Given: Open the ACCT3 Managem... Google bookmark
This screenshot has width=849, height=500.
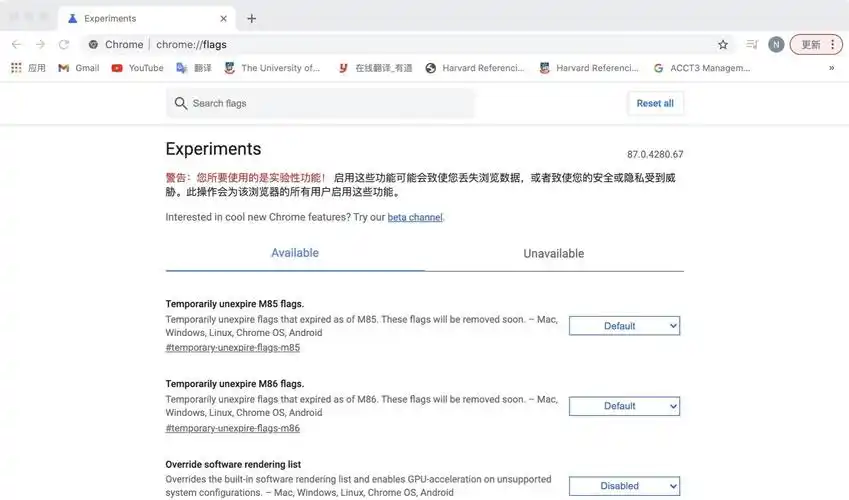Looking at the screenshot, I should pos(702,68).
